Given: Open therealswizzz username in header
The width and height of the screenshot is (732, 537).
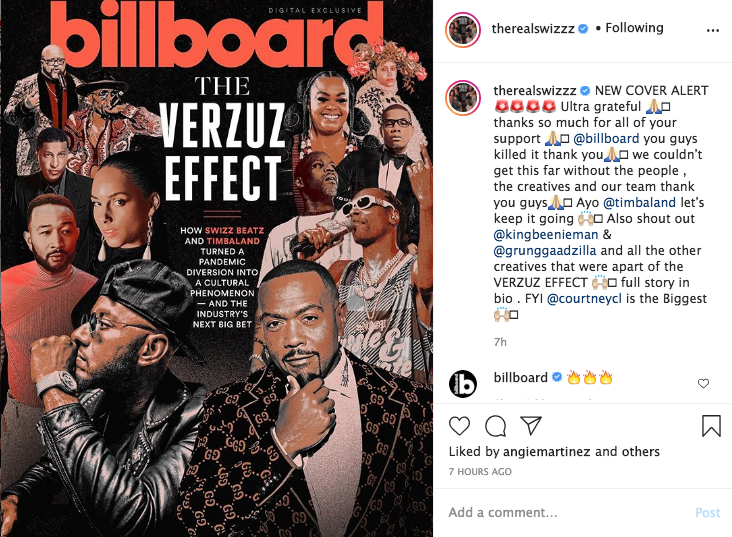Looking at the screenshot, I should (x=533, y=28).
